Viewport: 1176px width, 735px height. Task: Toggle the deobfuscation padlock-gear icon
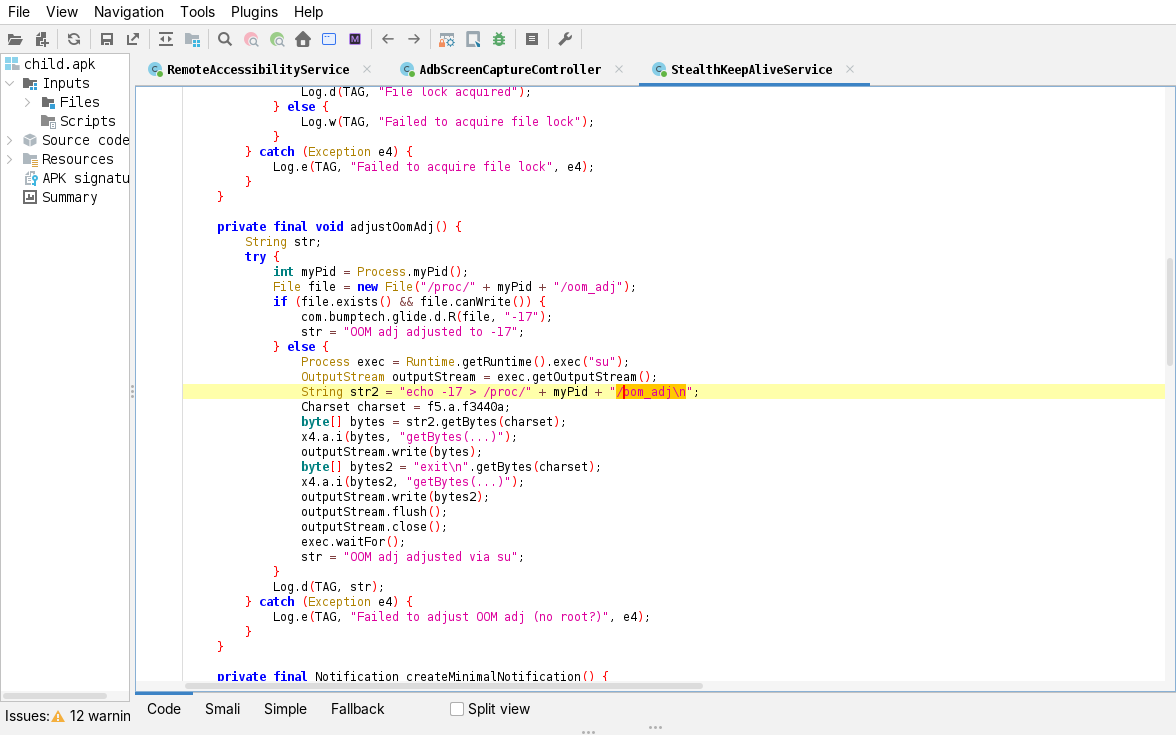pyautogui.click(x=447, y=40)
